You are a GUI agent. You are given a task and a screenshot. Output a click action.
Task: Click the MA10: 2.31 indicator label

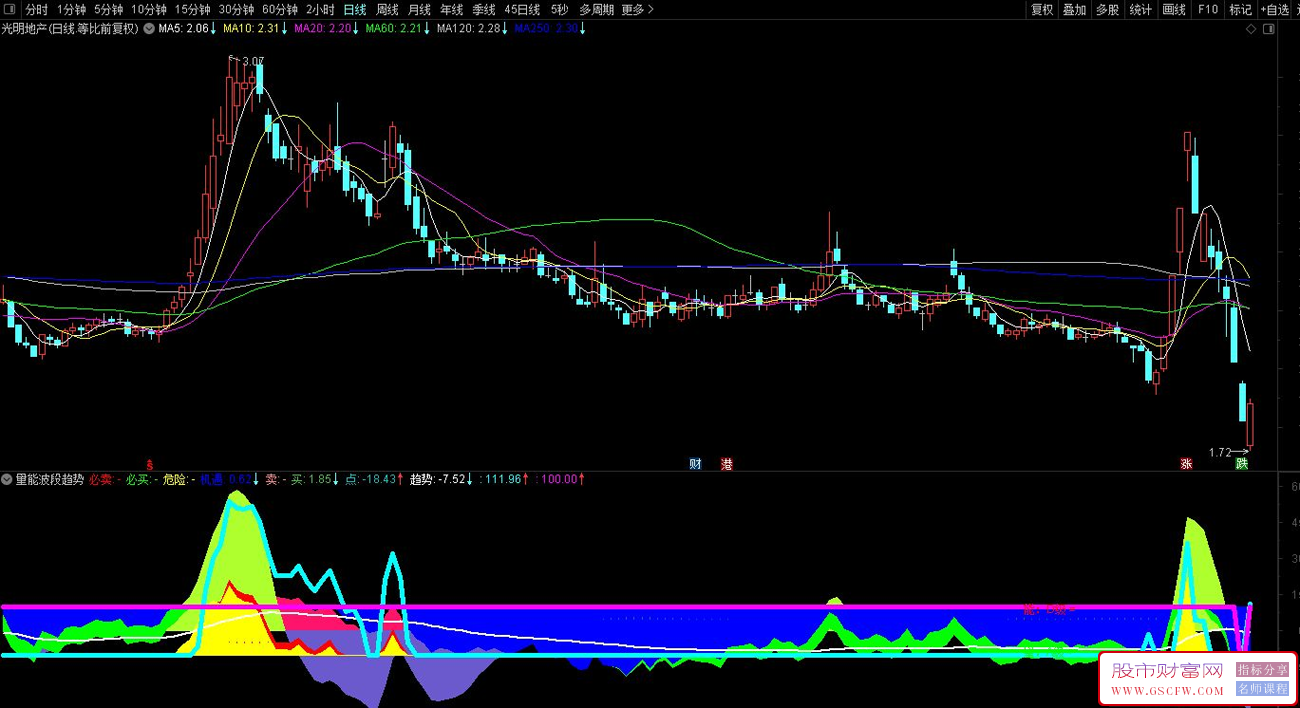[x=250, y=29]
